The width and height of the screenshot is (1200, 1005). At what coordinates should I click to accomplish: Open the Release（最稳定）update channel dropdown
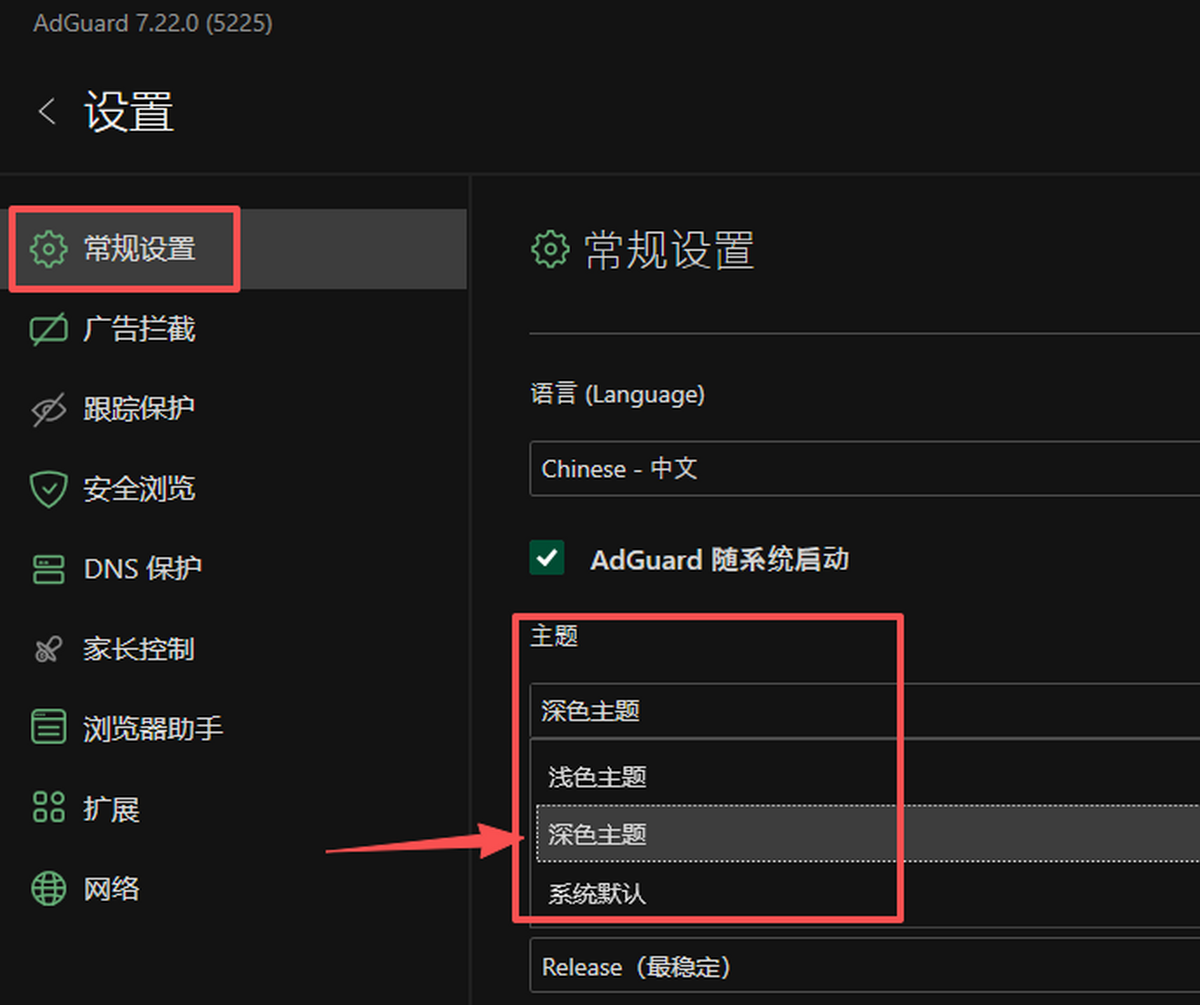click(x=864, y=967)
